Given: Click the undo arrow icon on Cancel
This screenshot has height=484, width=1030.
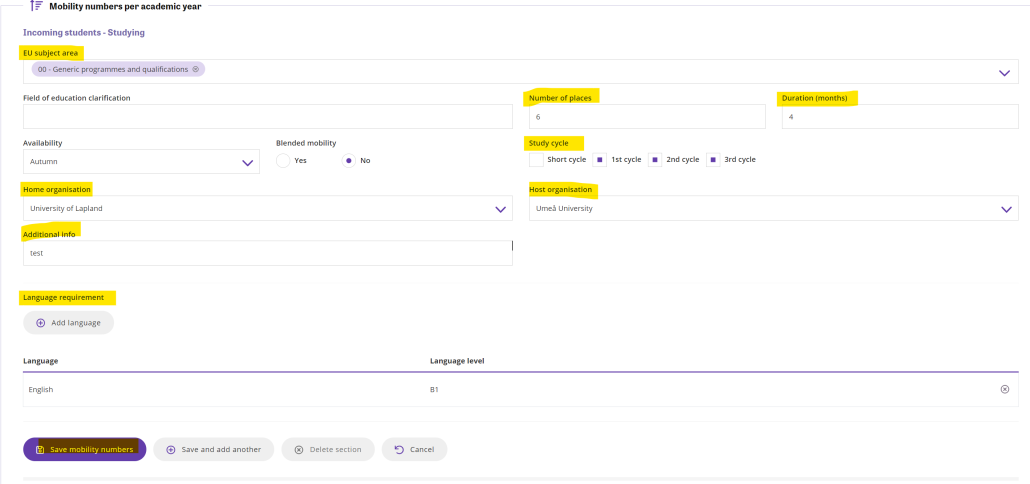Looking at the screenshot, I should (399, 450).
